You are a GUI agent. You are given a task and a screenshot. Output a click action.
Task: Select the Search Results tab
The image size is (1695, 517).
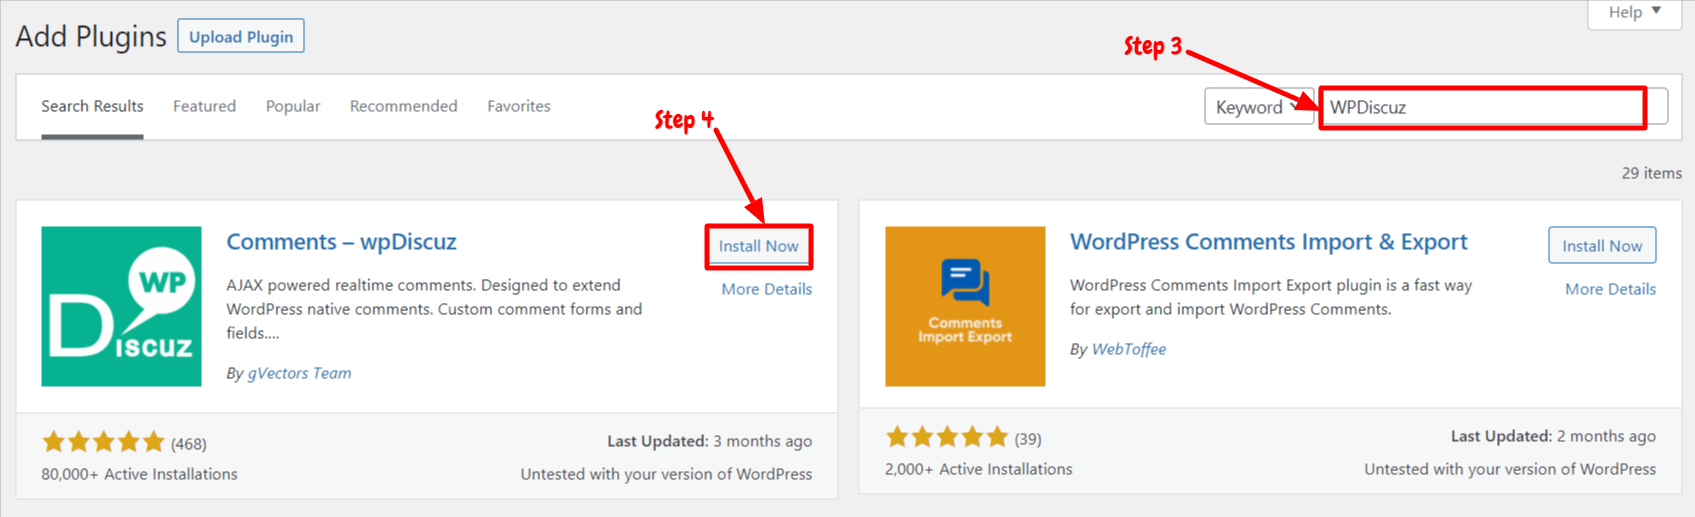pos(92,106)
